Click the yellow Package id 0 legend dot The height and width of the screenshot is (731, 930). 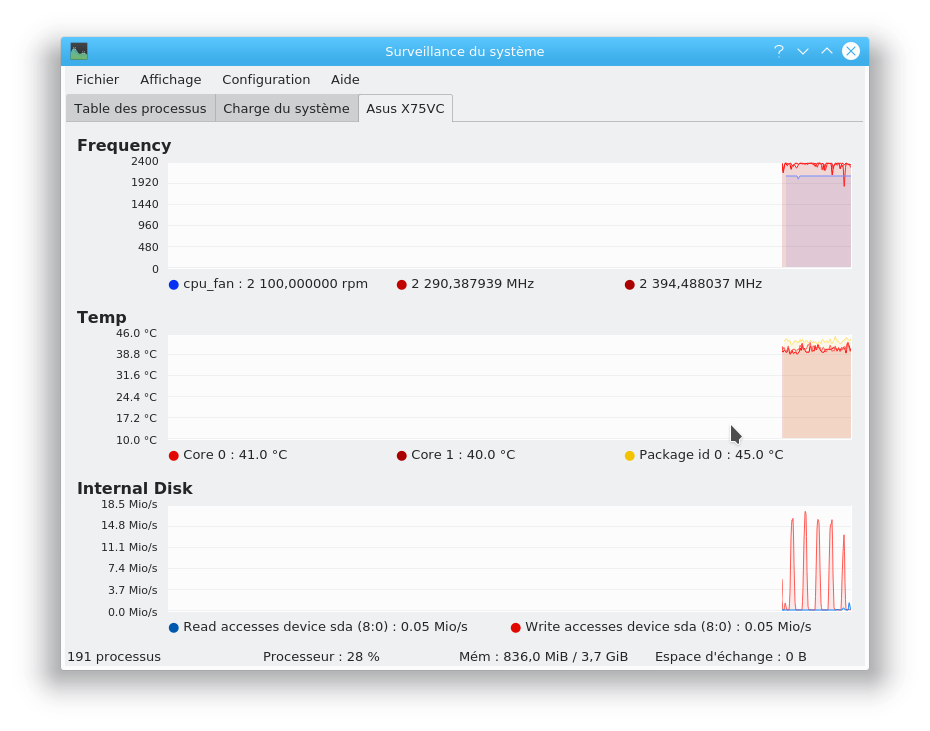(630, 456)
